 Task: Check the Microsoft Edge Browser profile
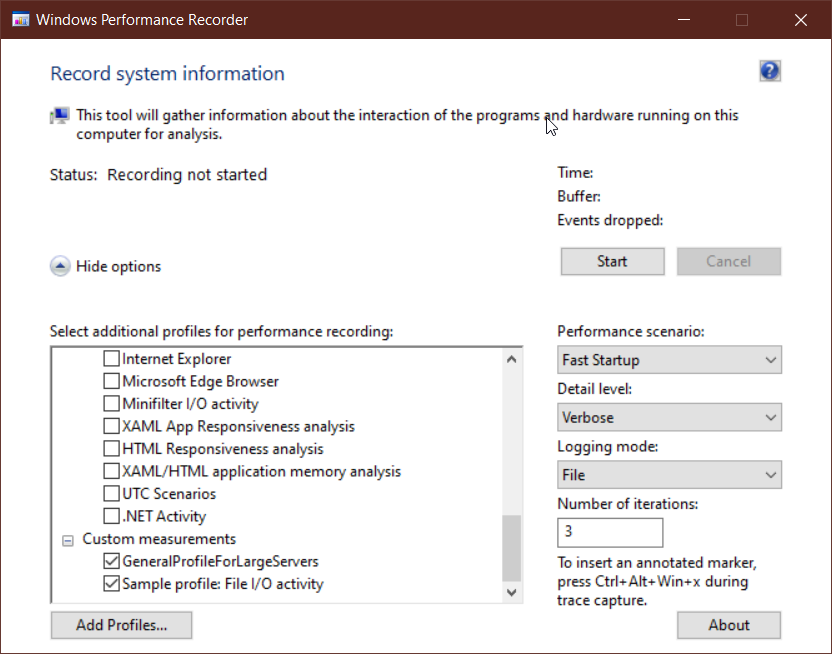(111, 381)
